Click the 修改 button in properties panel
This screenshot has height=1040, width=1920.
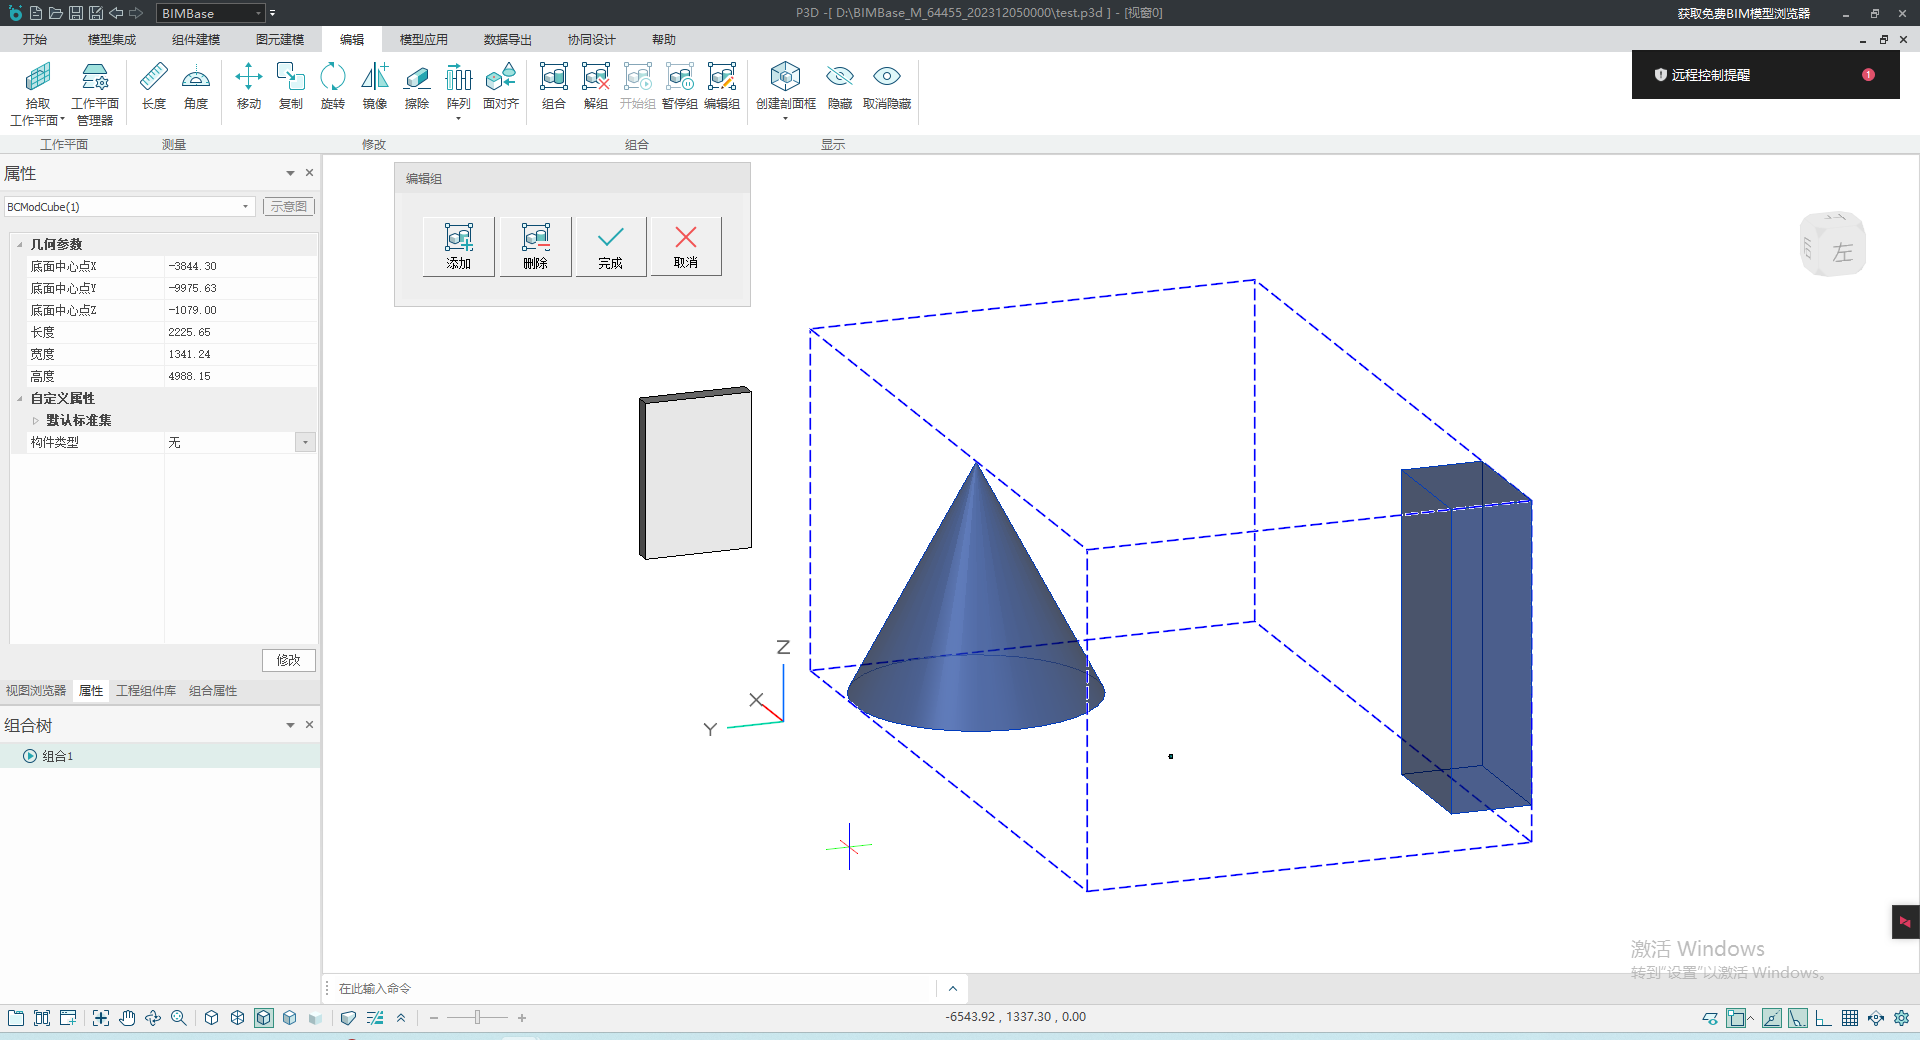(288, 660)
